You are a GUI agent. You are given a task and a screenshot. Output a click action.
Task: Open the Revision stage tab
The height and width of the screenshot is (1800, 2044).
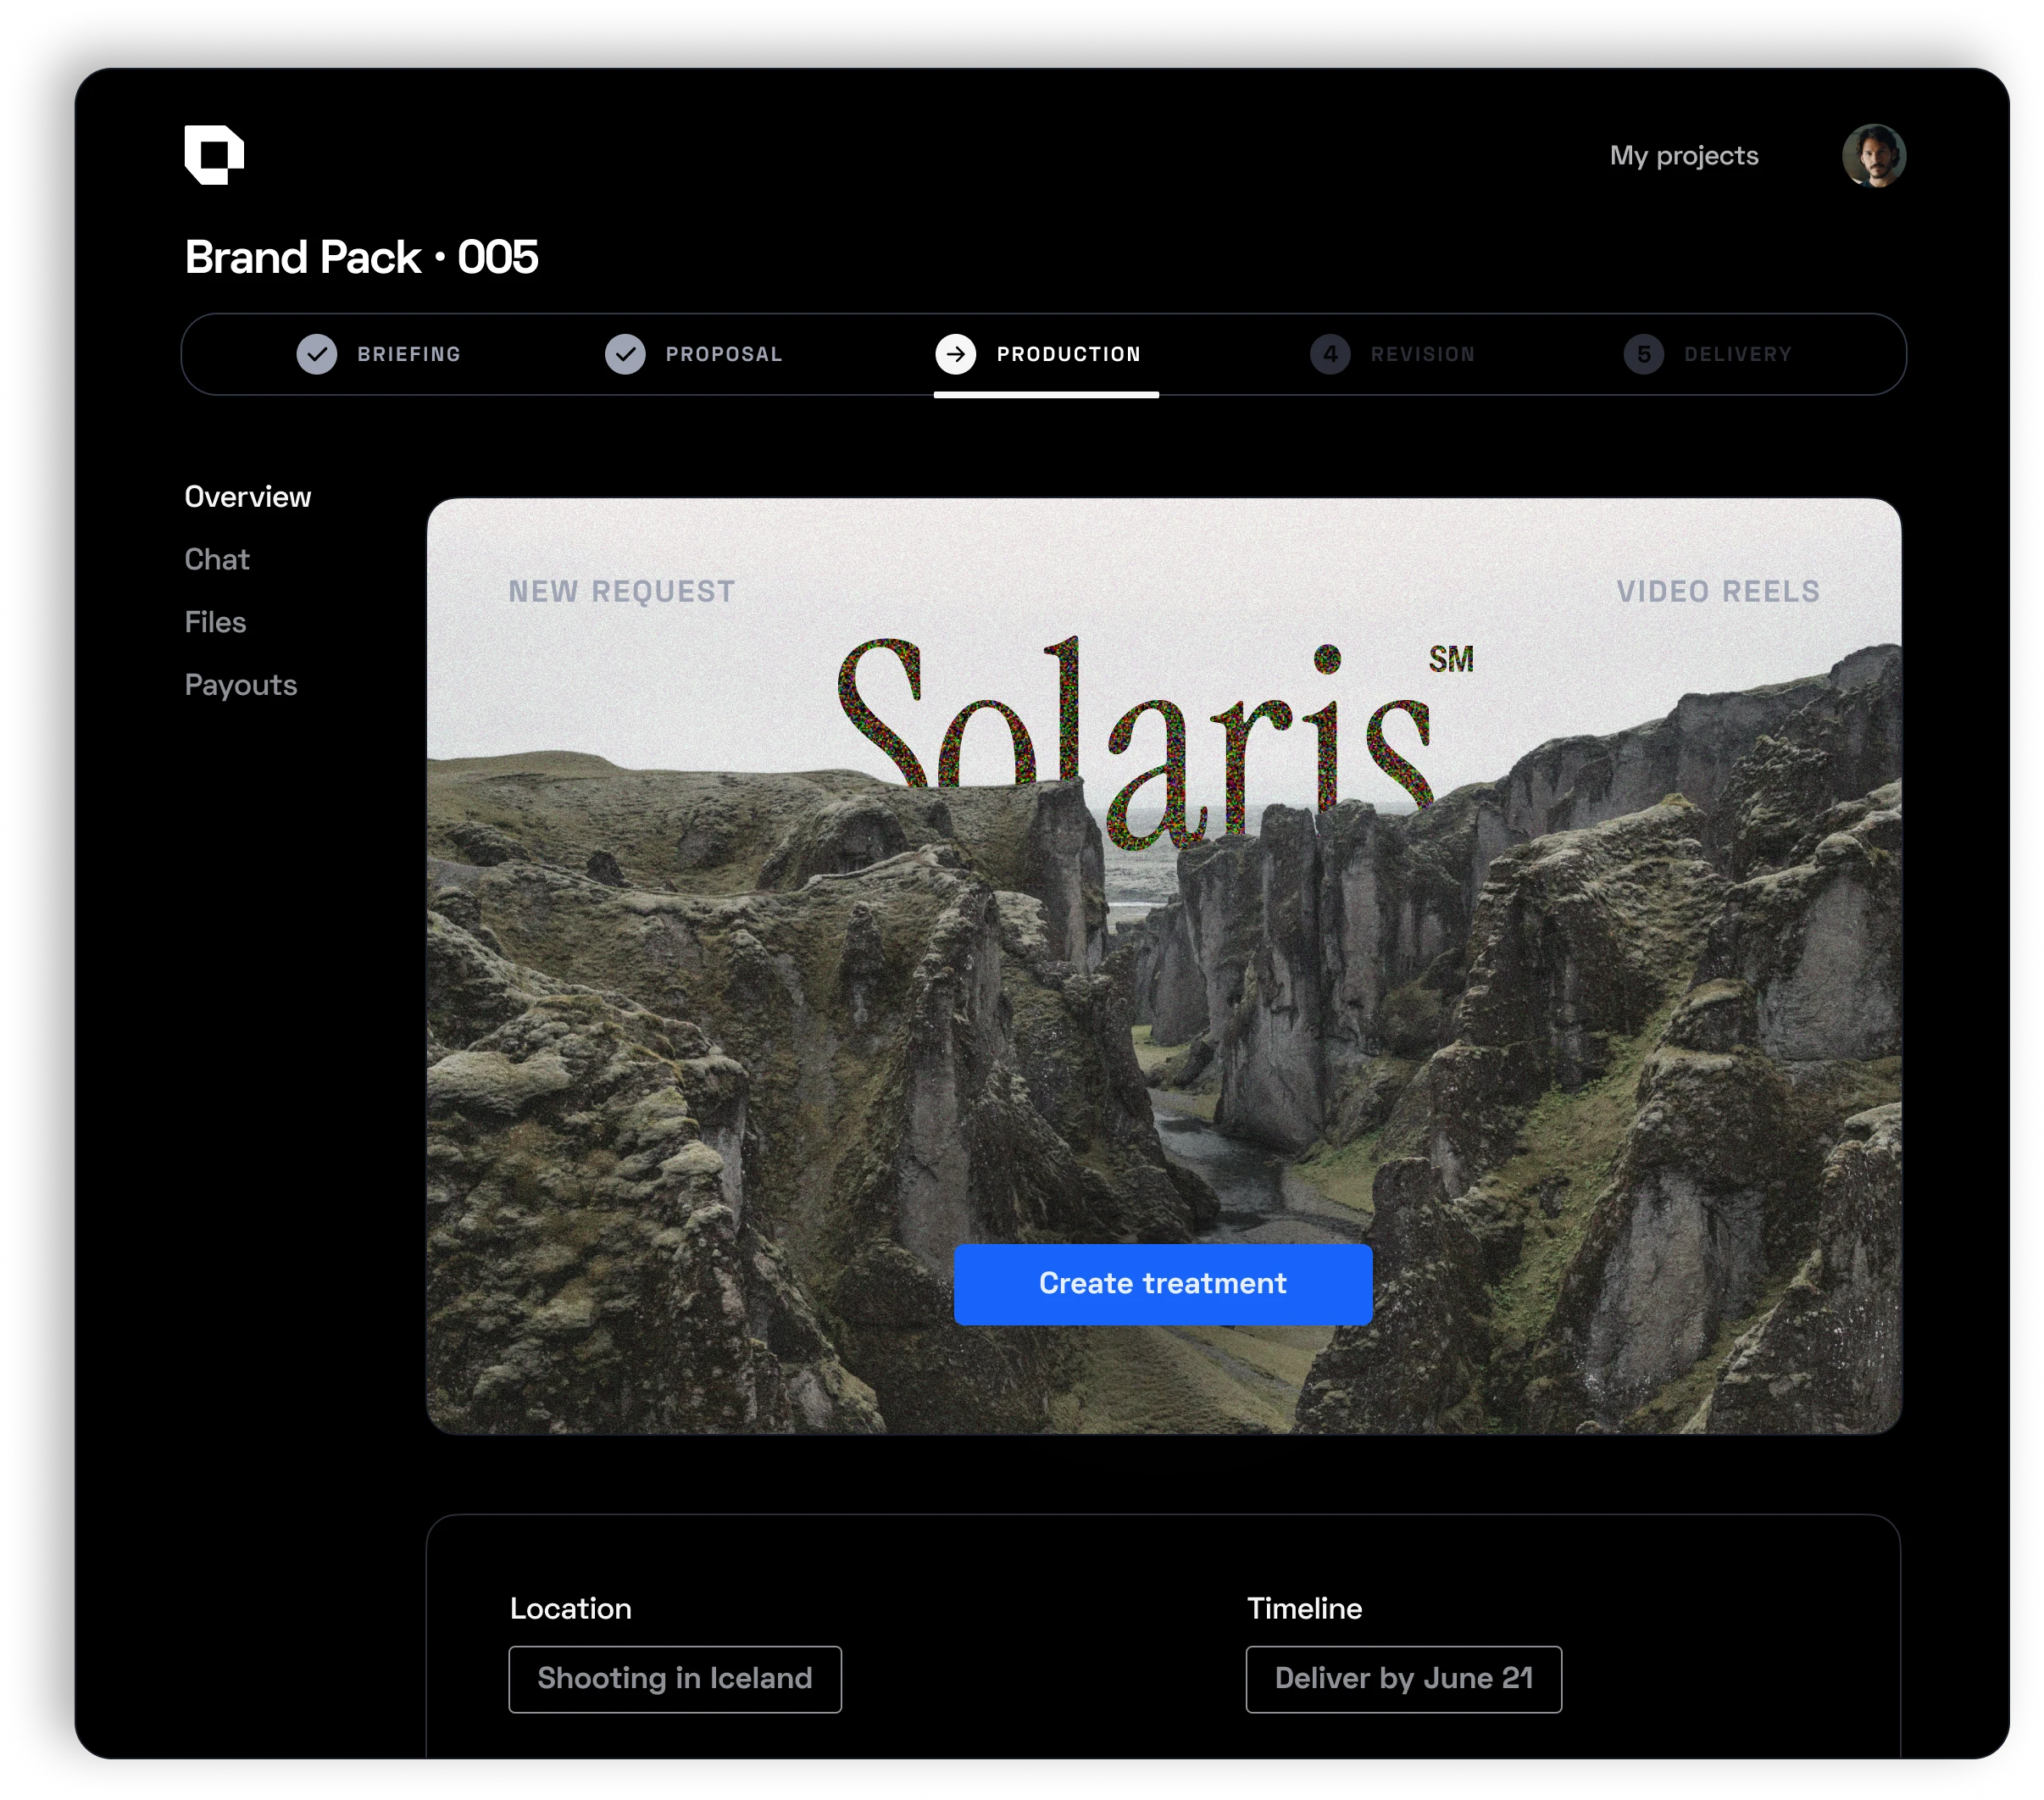click(x=1422, y=354)
